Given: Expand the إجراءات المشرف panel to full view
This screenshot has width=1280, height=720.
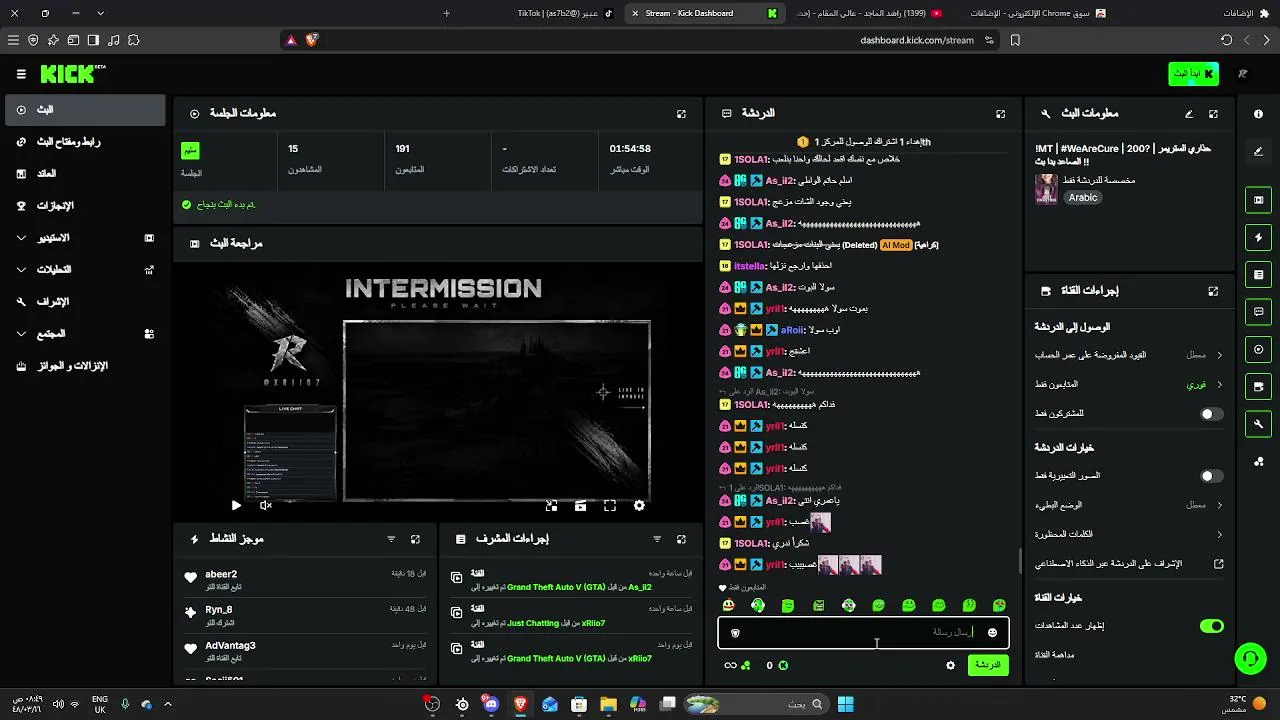Looking at the screenshot, I should click(x=681, y=539).
